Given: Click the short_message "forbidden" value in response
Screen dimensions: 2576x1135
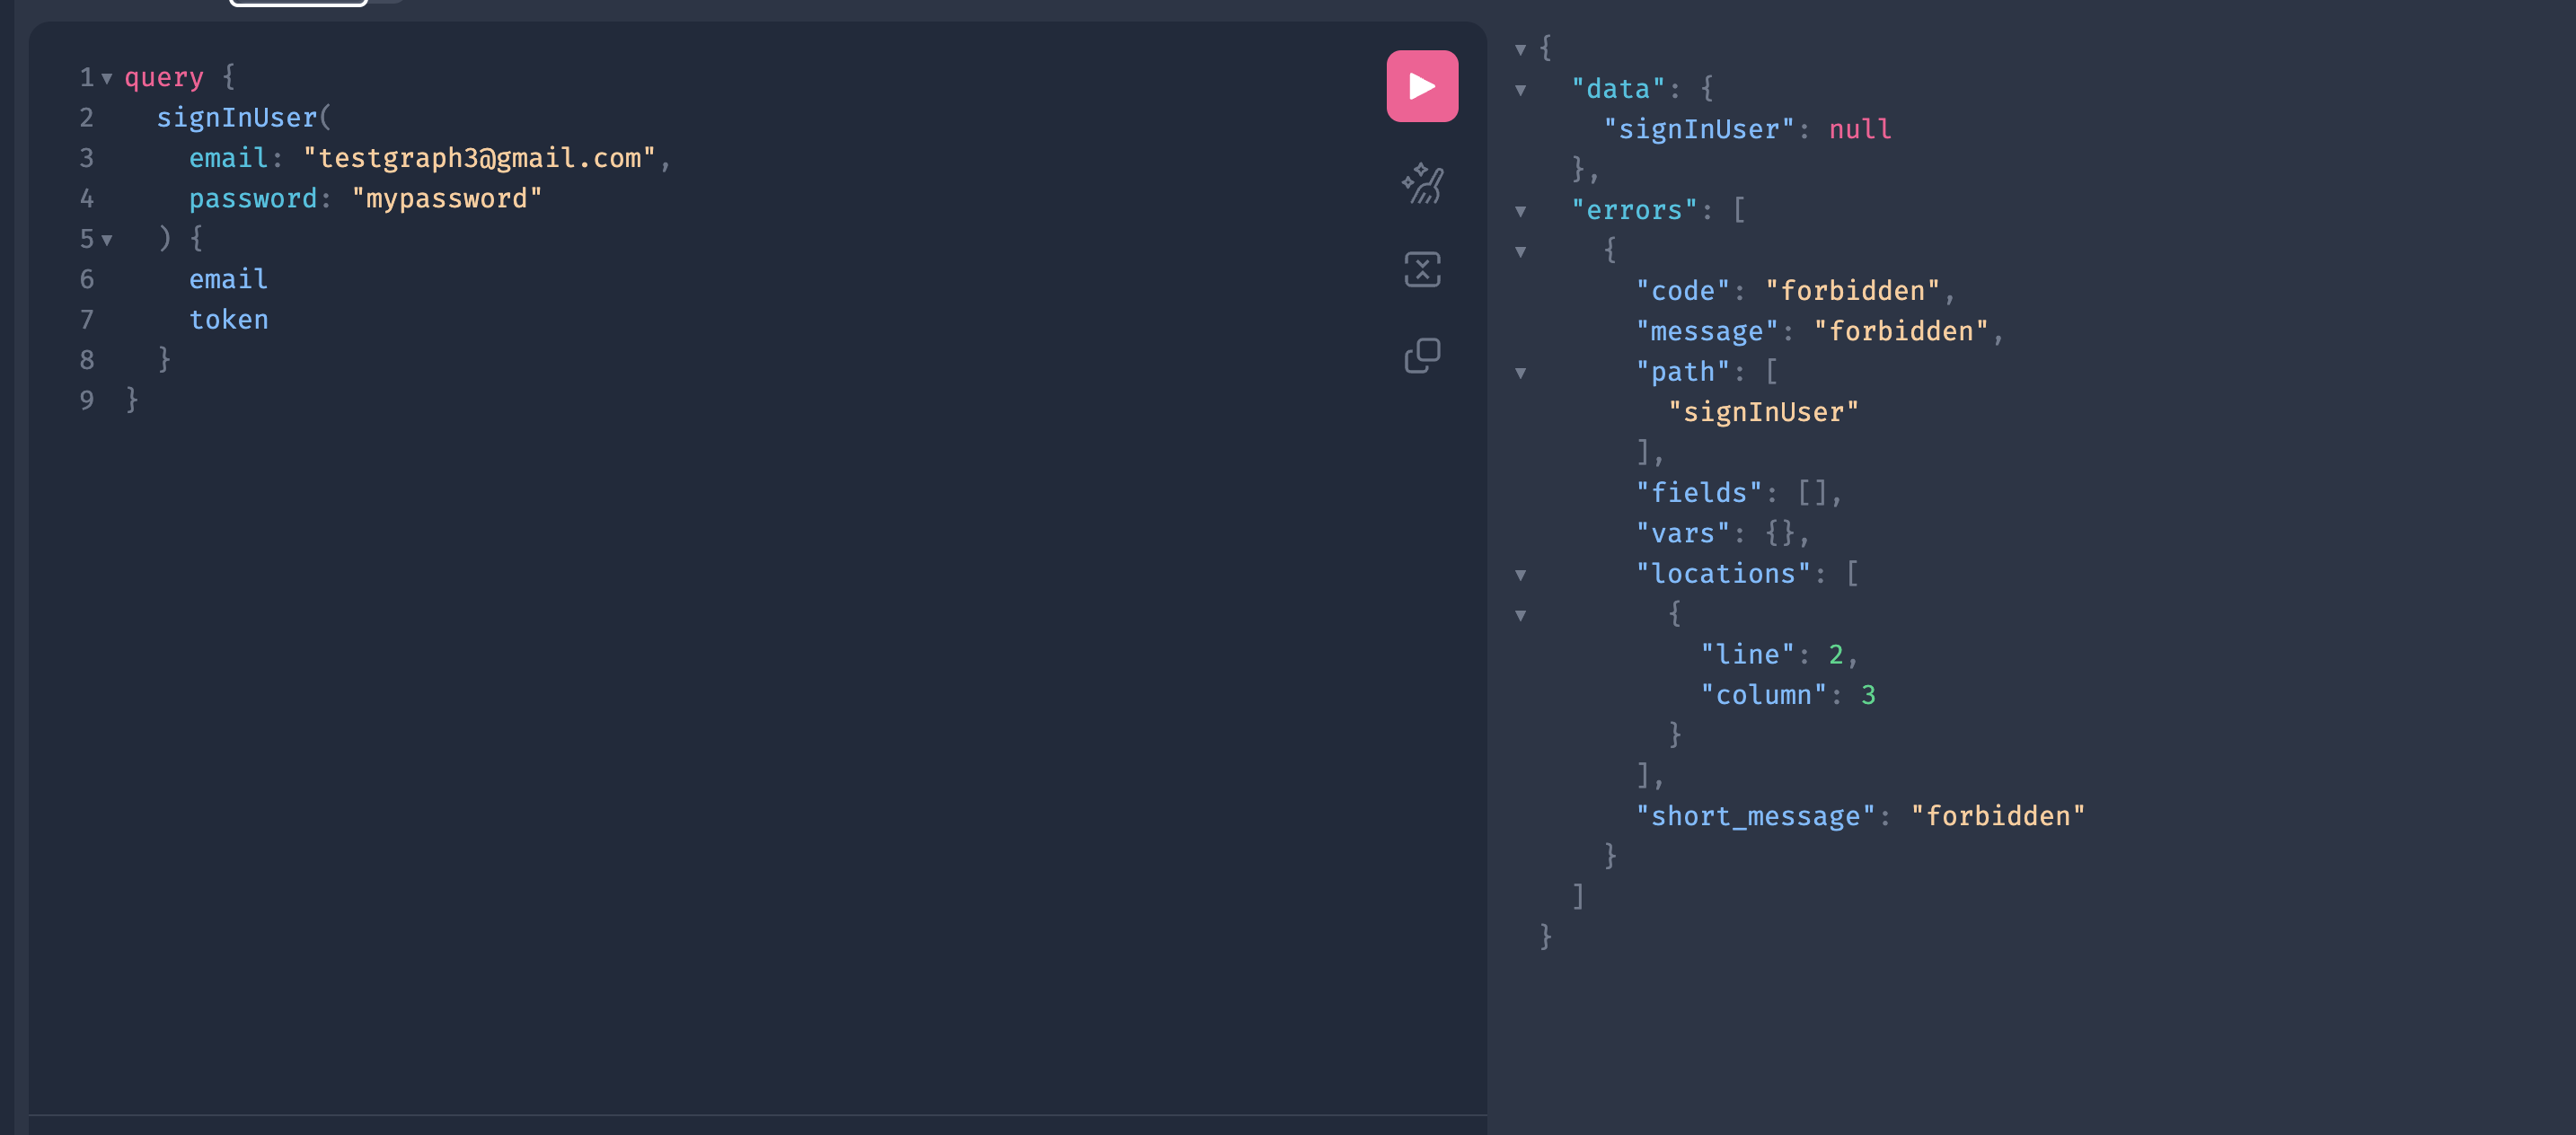Looking at the screenshot, I should coord(1997,816).
